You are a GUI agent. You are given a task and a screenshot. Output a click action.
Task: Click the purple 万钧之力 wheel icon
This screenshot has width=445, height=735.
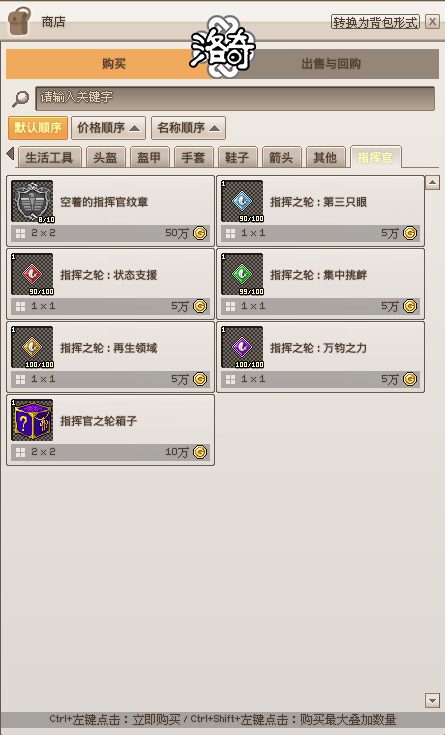point(242,347)
